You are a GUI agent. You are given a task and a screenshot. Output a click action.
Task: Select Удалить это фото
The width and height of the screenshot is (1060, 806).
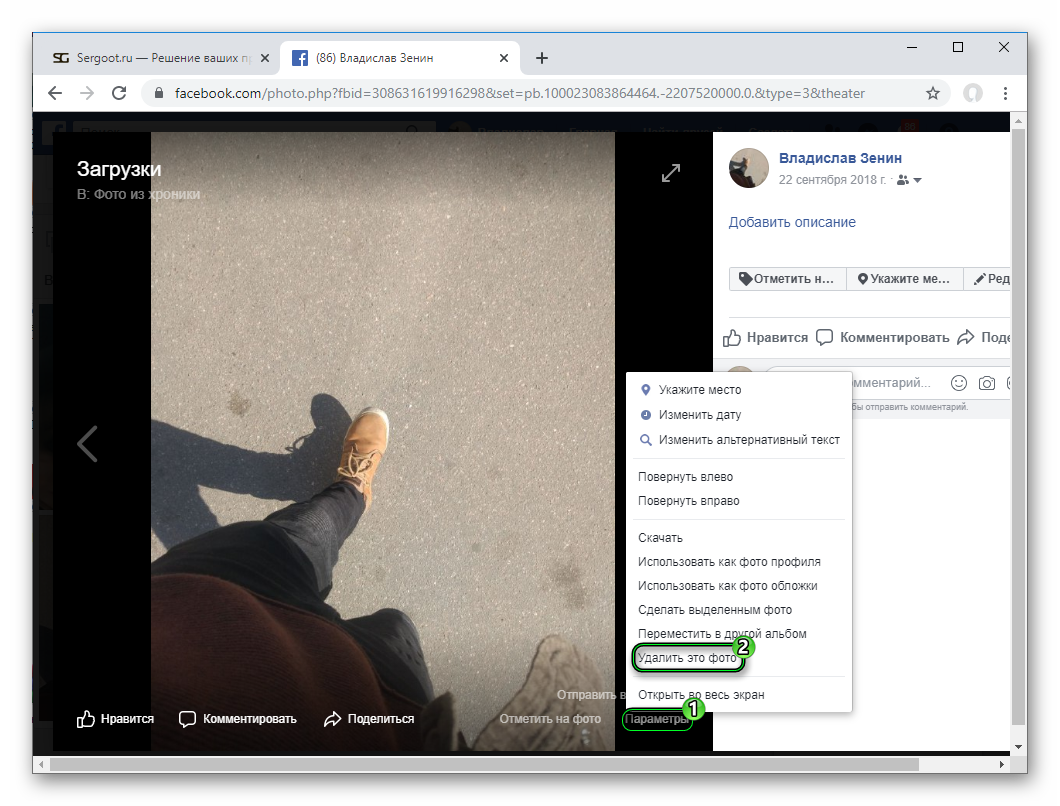click(x=688, y=658)
